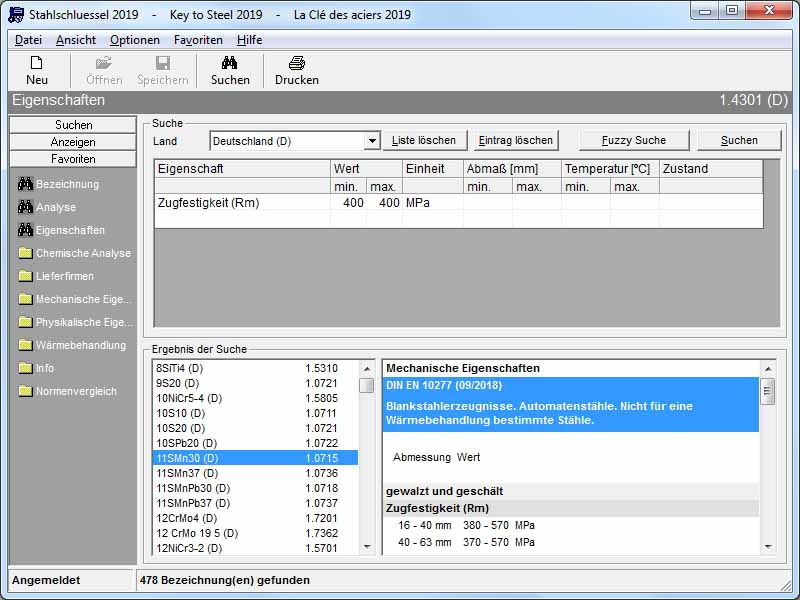This screenshot has height=600, width=800.
Task: Click the results list scrollbar thumb
Action: (367, 385)
